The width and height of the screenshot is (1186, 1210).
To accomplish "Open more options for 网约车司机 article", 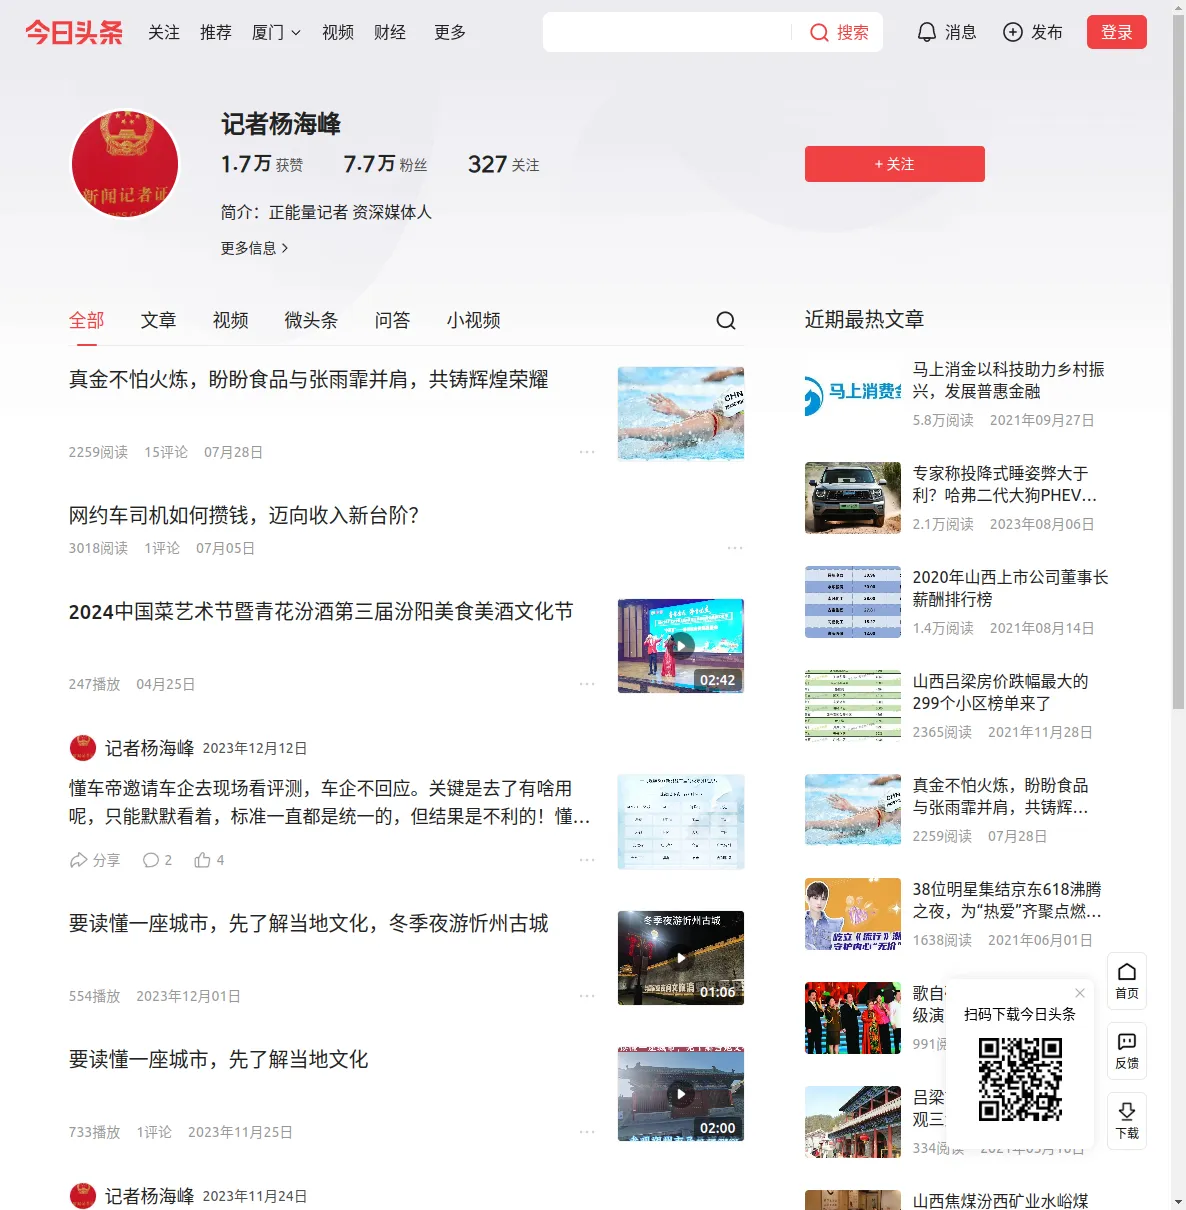I will (735, 548).
